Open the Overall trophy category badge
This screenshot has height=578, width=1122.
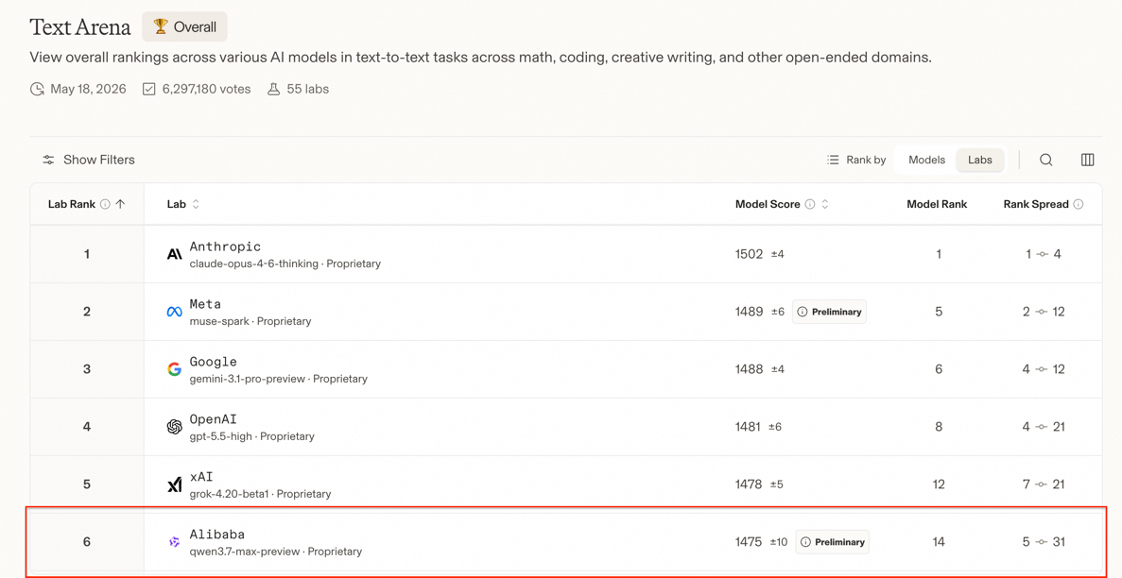[x=185, y=27]
